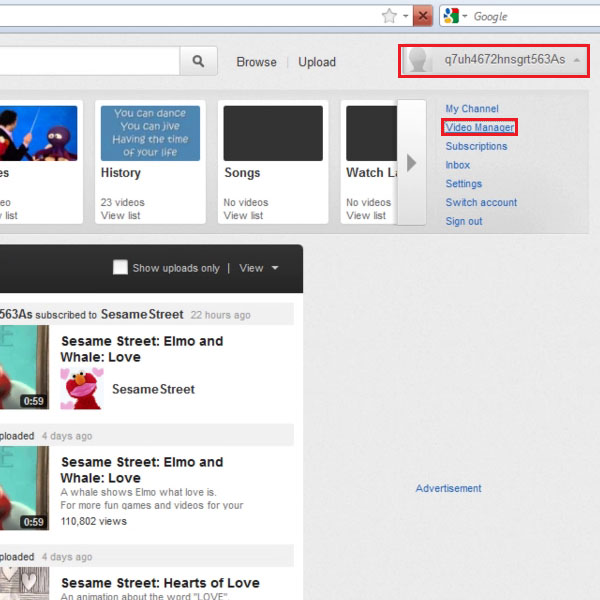
Task: Click Google search engine icon
Action: click(451, 16)
